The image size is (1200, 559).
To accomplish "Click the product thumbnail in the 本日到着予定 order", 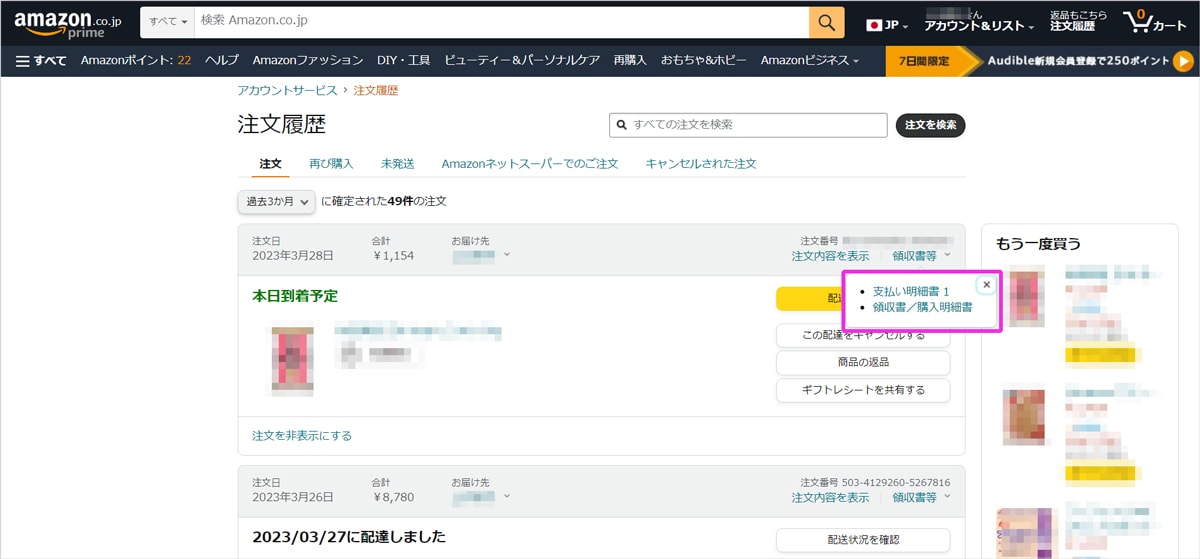I will (292, 361).
